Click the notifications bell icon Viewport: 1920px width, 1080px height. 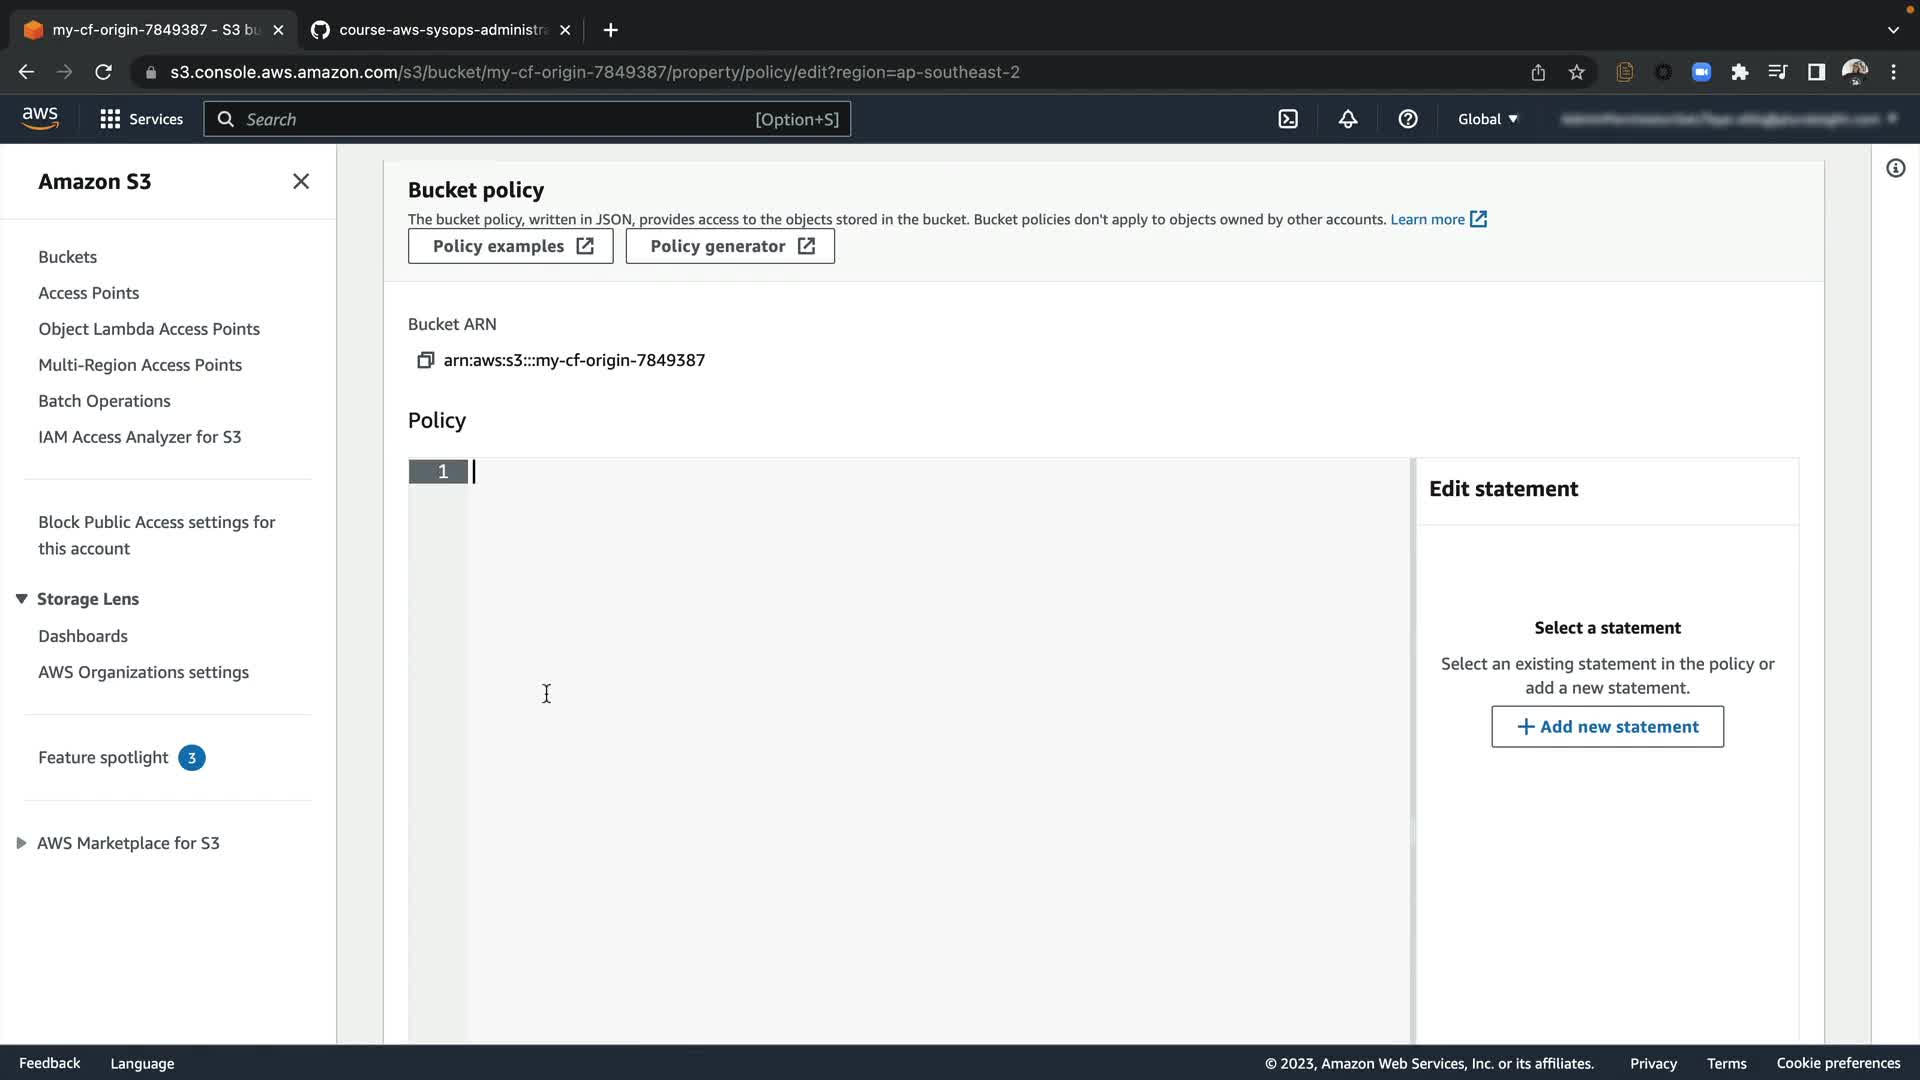[1348, 119]
